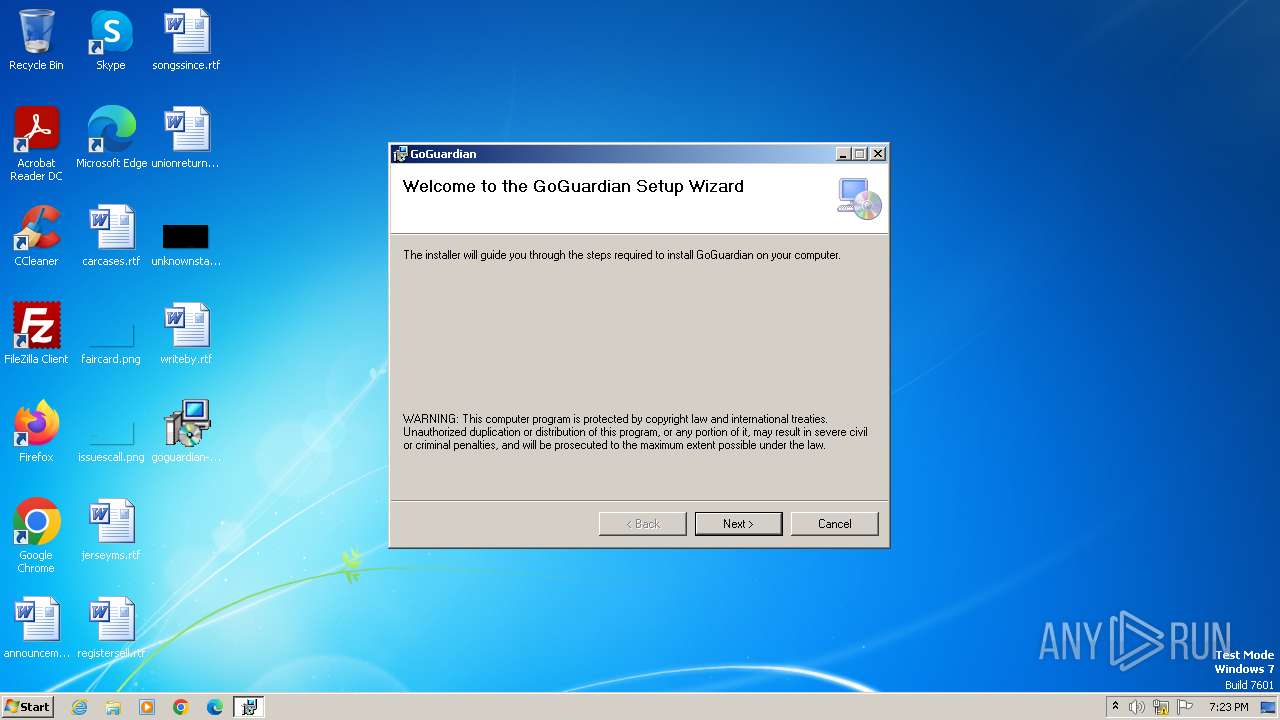
Task: Open the Action Center flag icon
Action: pyautogui.click(x=1185, y=707)
